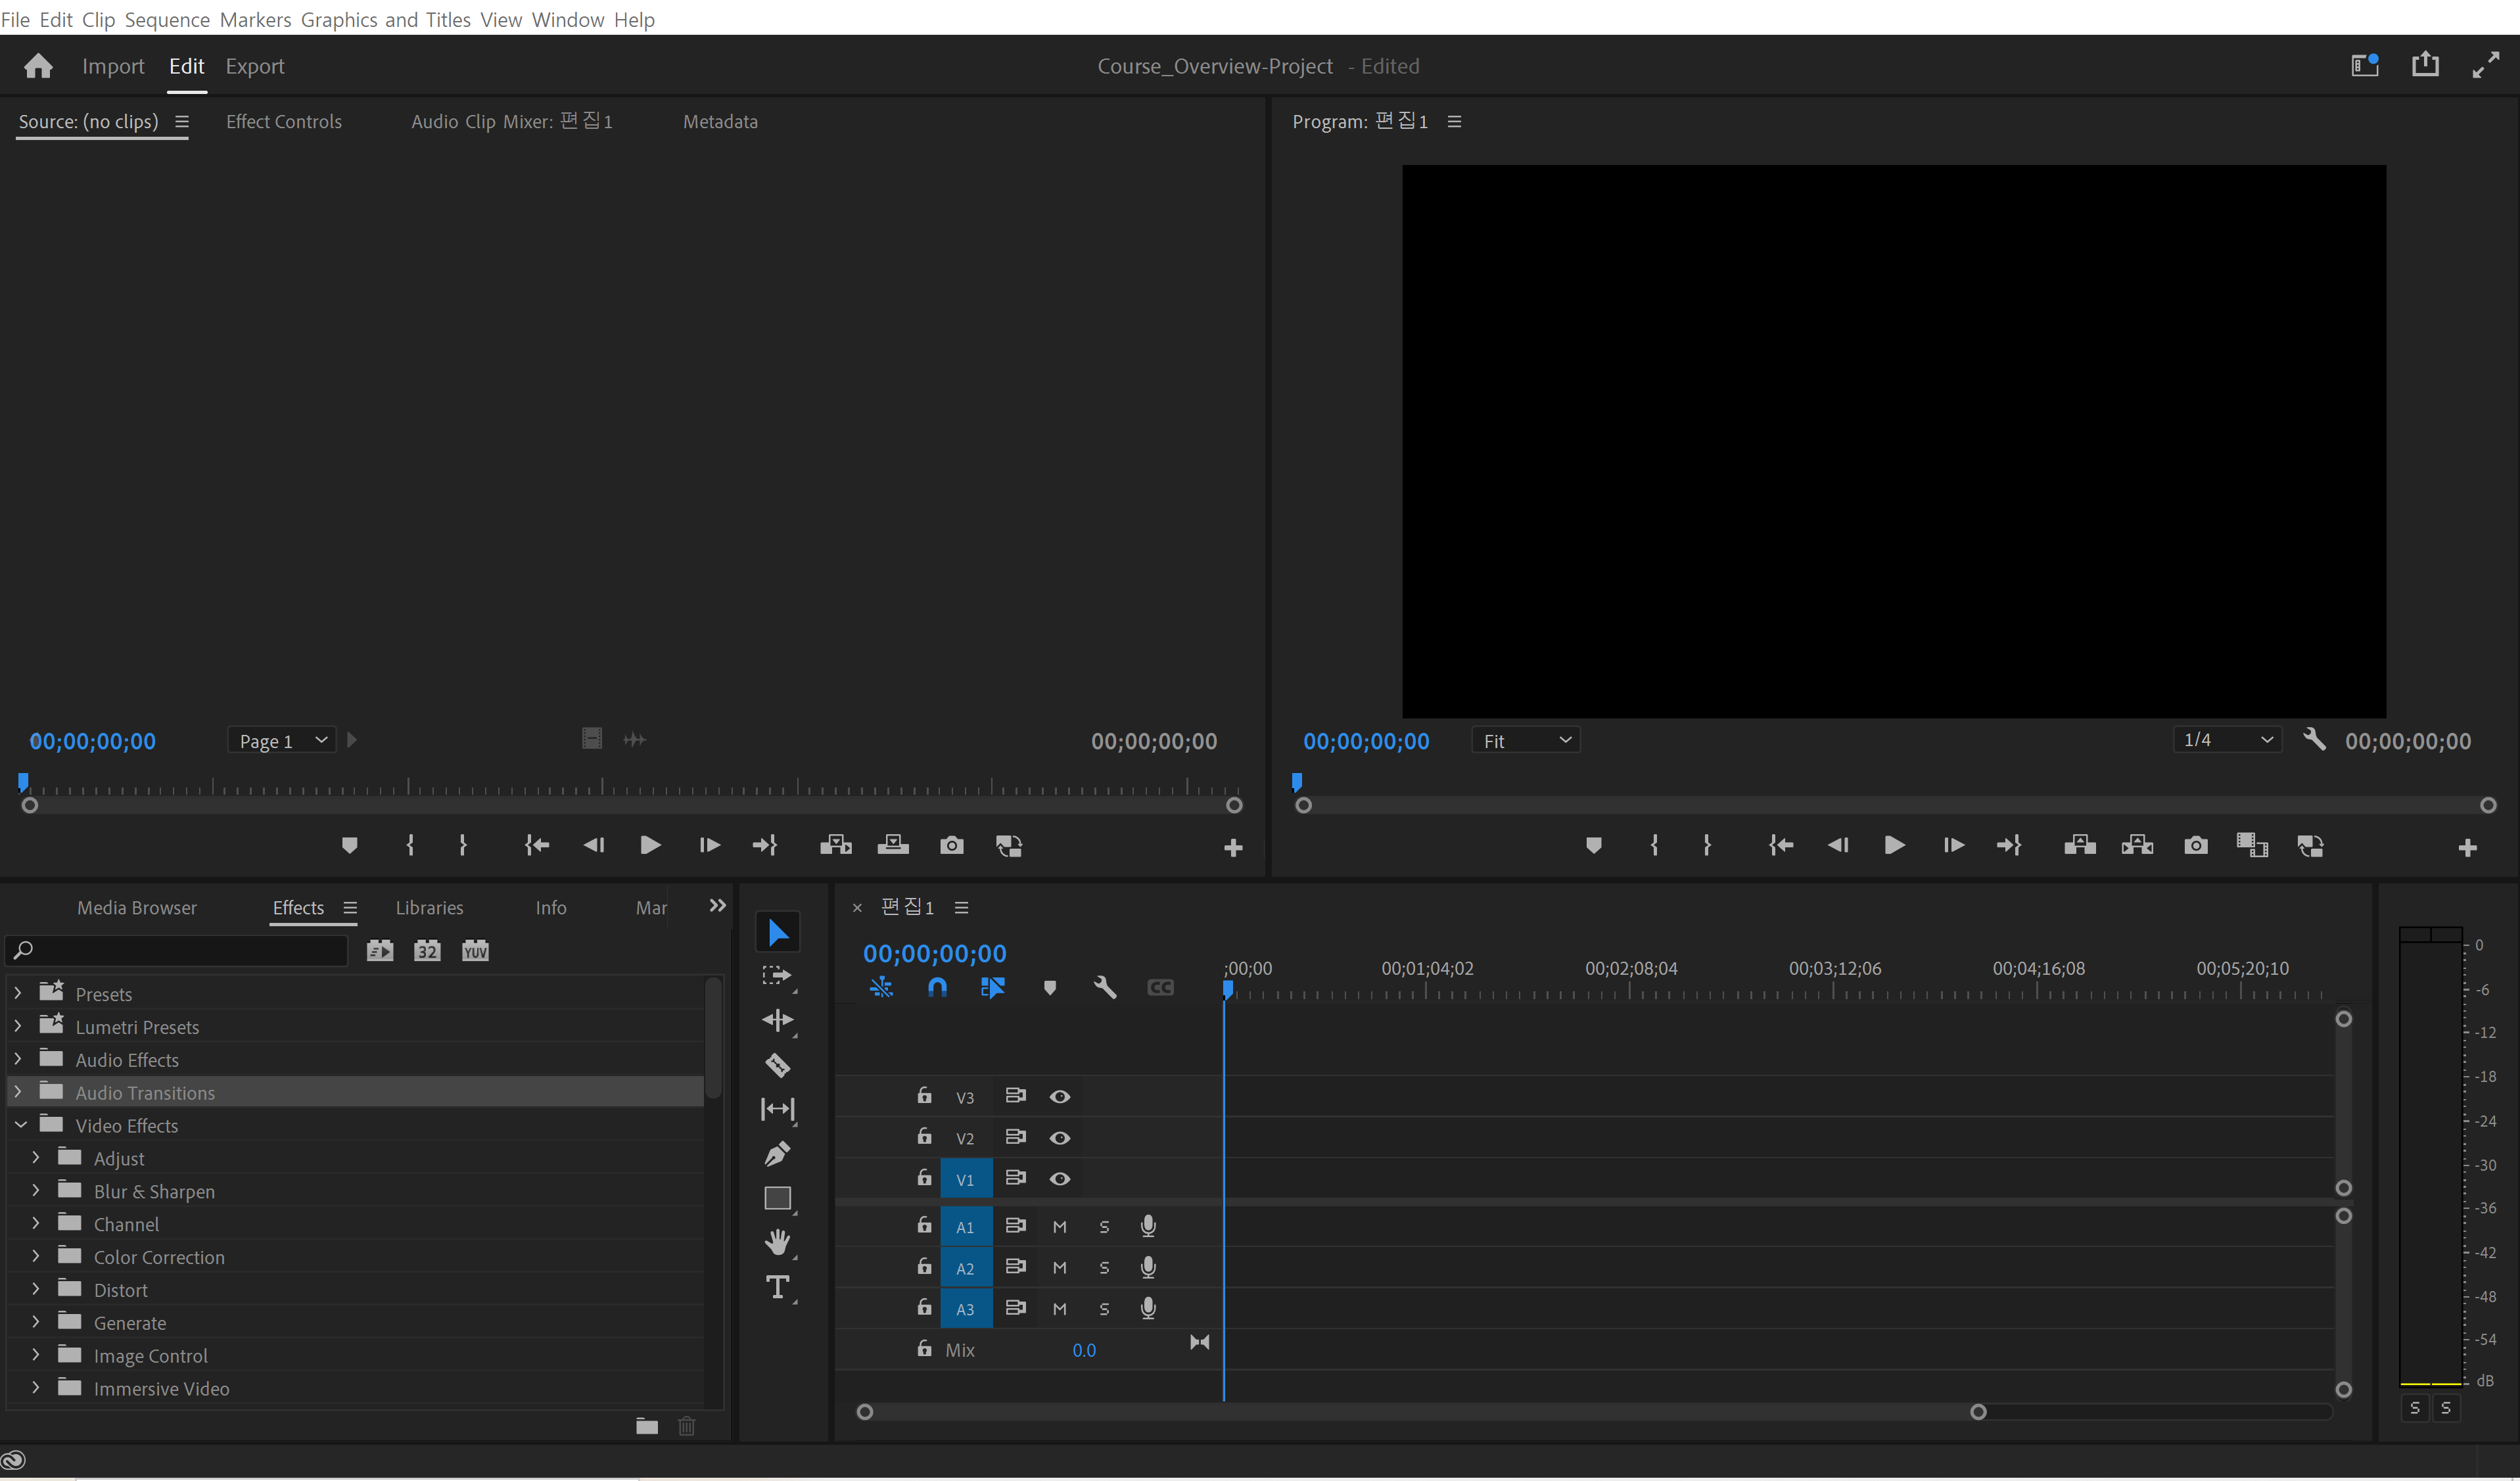Viewport: 2520px width, 1481px height.
Task: Expand the Audio Effects folder
Action: click(x=18, y=1059)
